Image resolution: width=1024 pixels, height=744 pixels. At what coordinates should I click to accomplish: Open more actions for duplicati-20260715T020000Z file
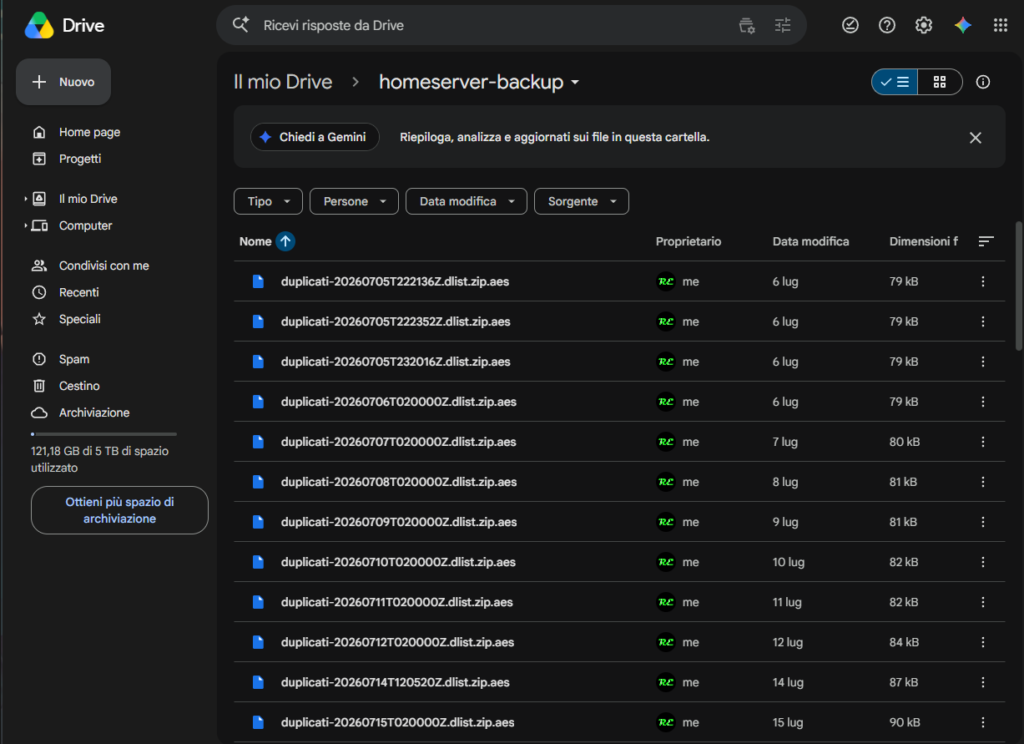pyautogui.click(x=982, y=722)
